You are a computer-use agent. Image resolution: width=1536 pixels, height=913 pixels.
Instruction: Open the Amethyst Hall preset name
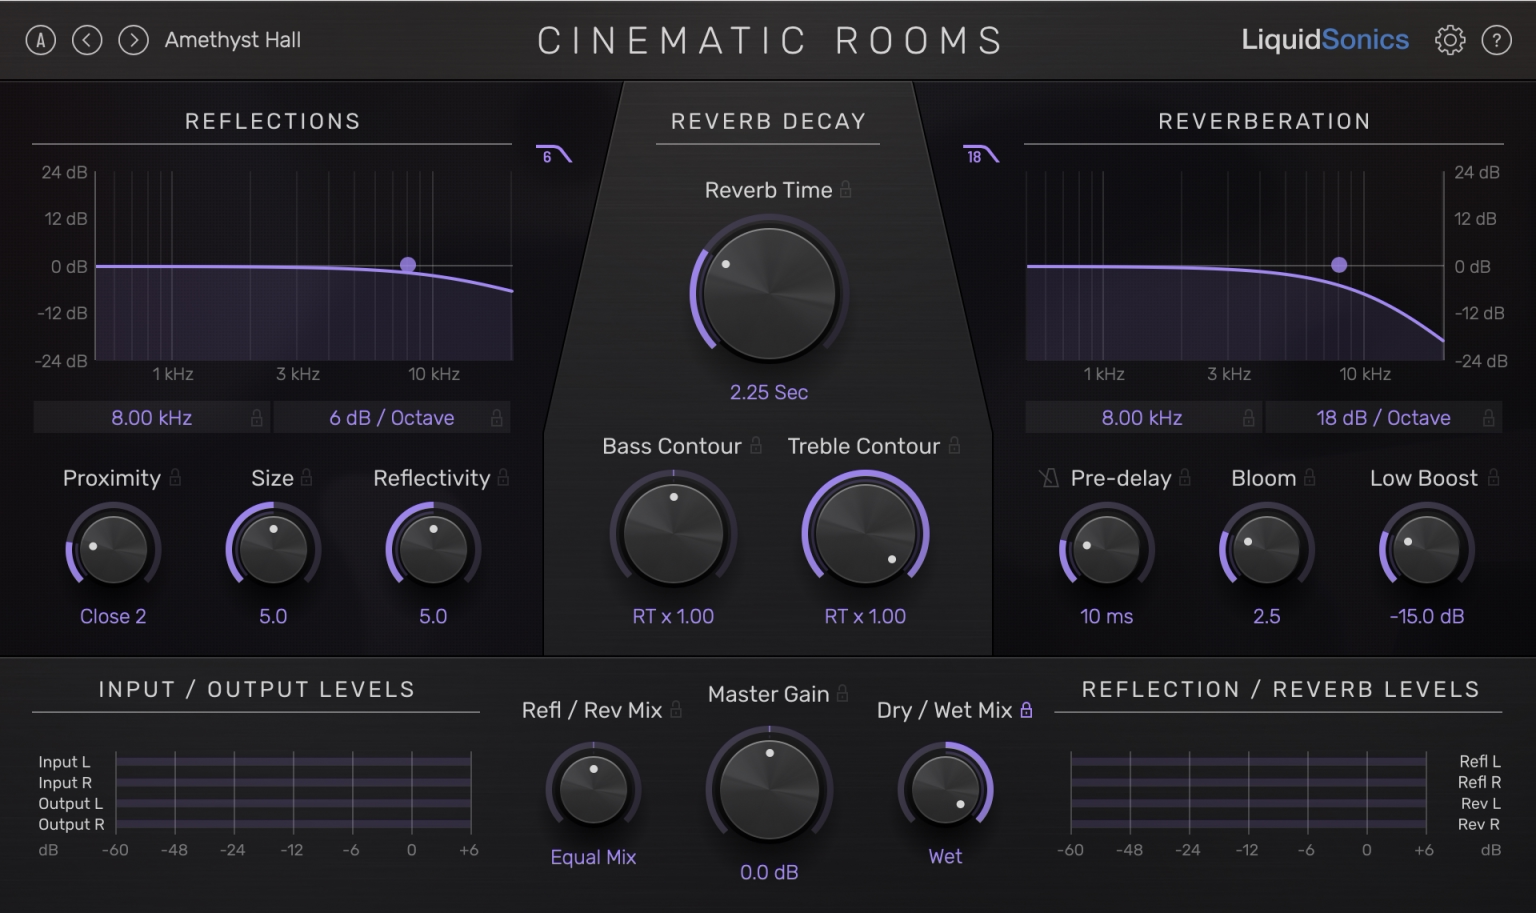click(233, 40)
